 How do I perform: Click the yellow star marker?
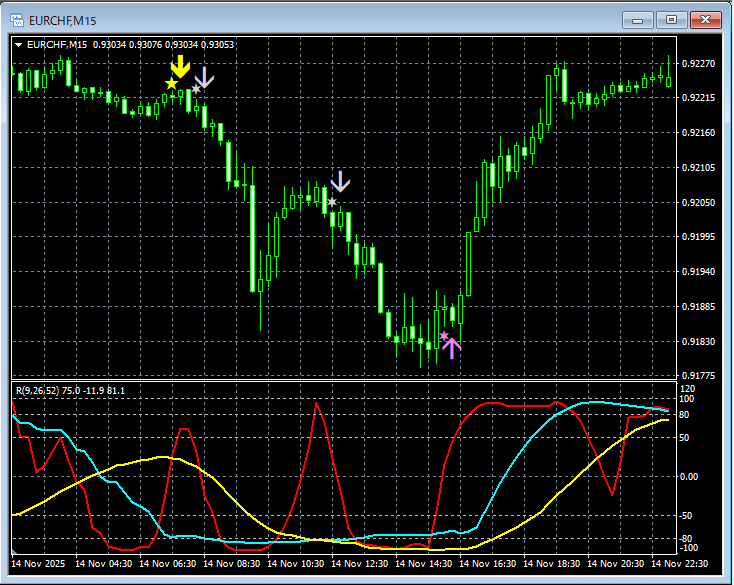(x=172, y=84)
